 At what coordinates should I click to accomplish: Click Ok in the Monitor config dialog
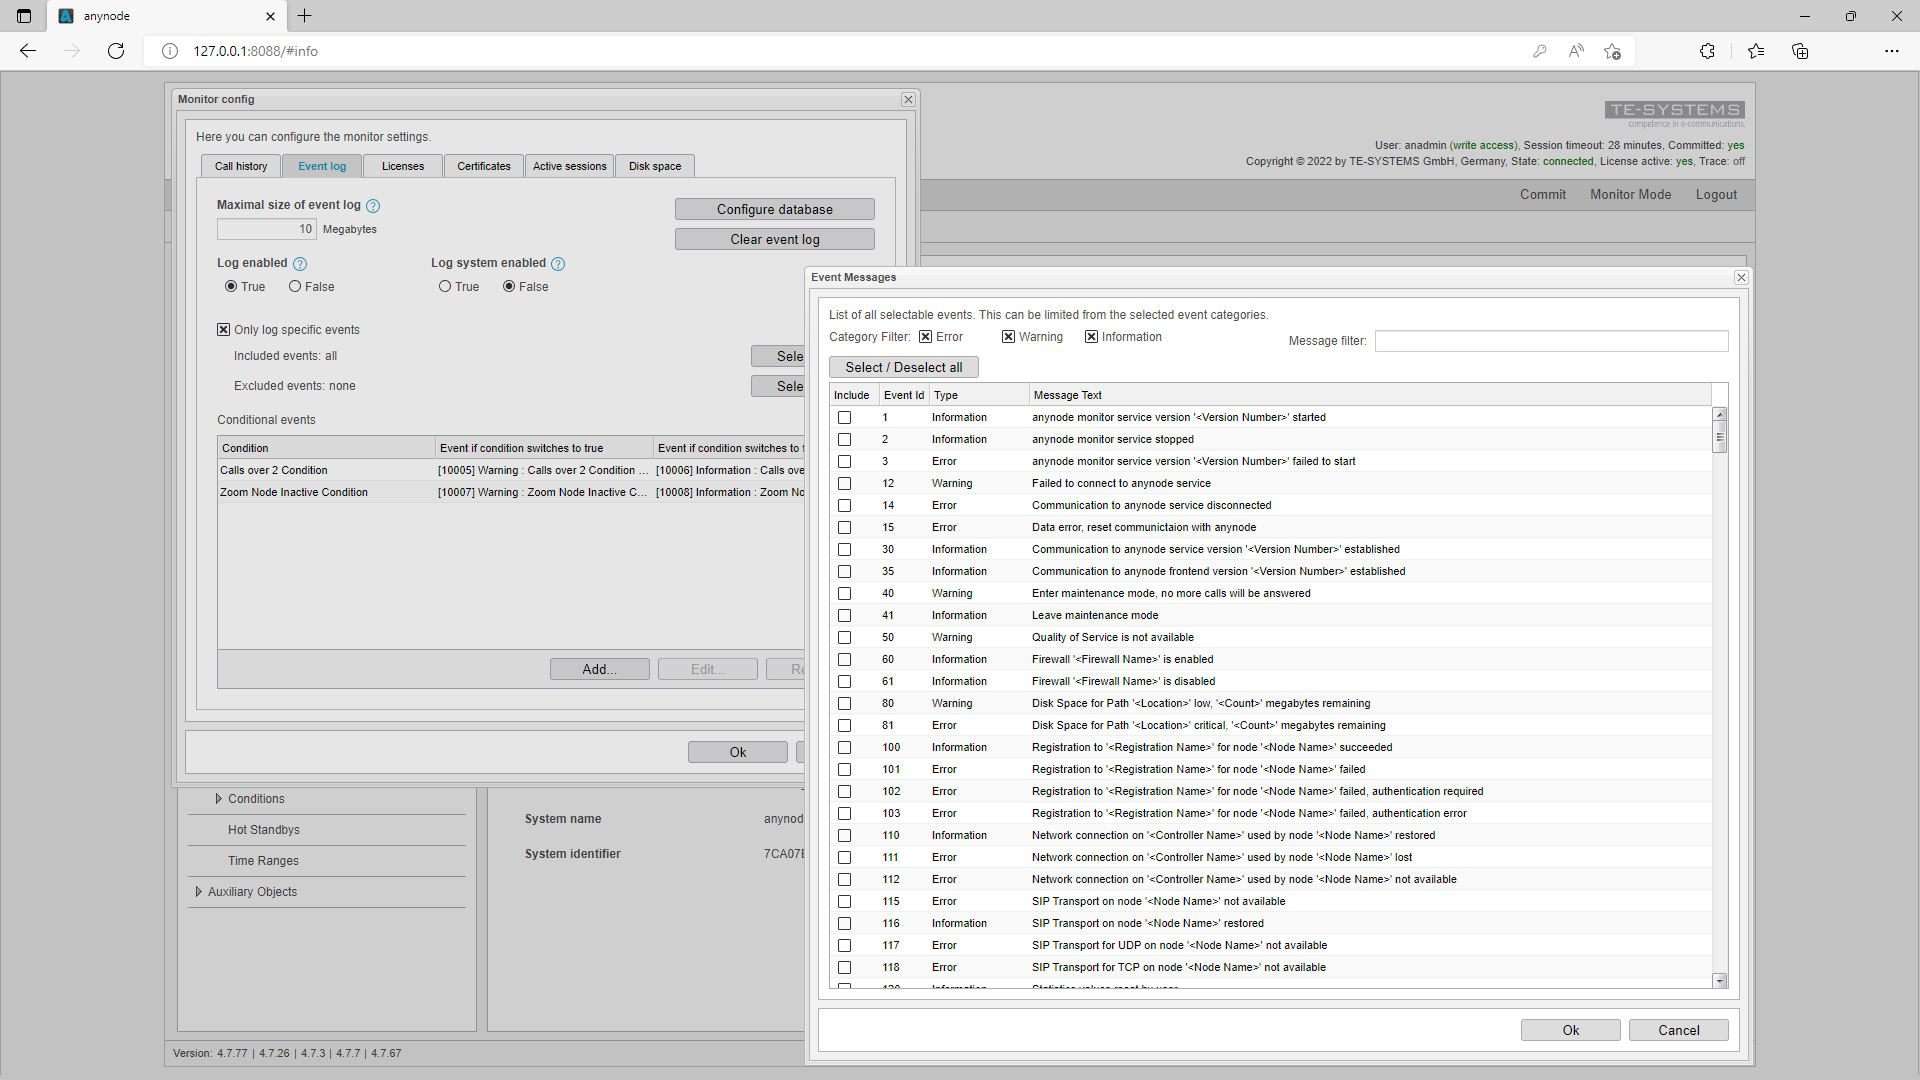[x=738, y=752]
